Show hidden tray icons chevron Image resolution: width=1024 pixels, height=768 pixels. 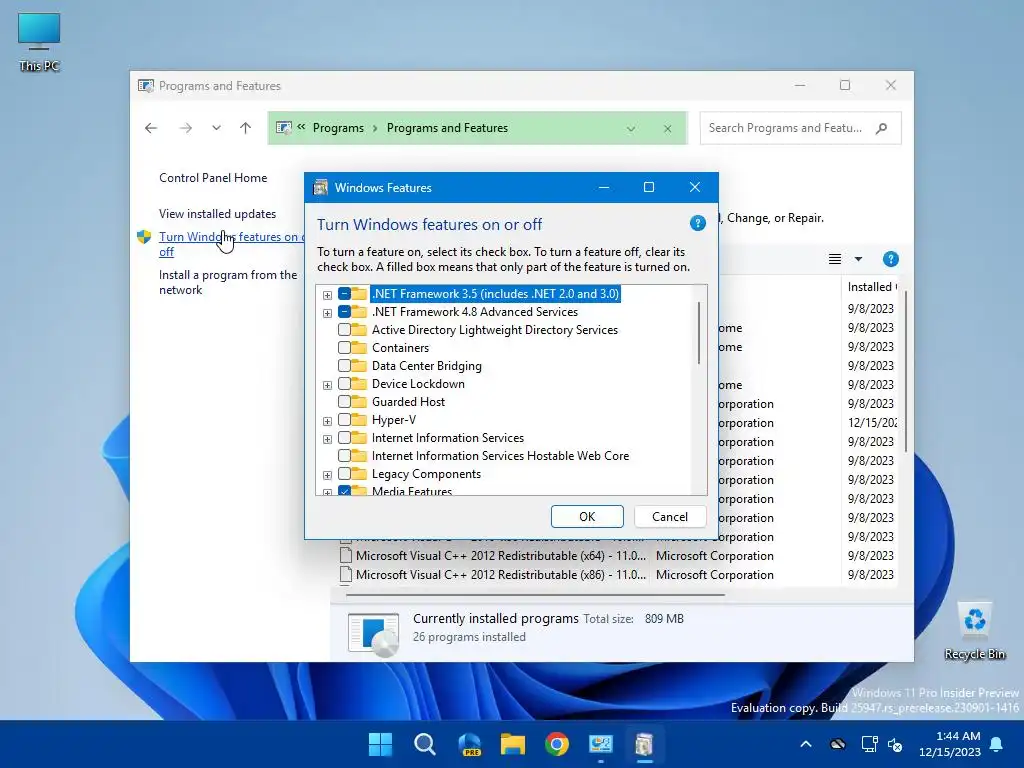(806, 744)
